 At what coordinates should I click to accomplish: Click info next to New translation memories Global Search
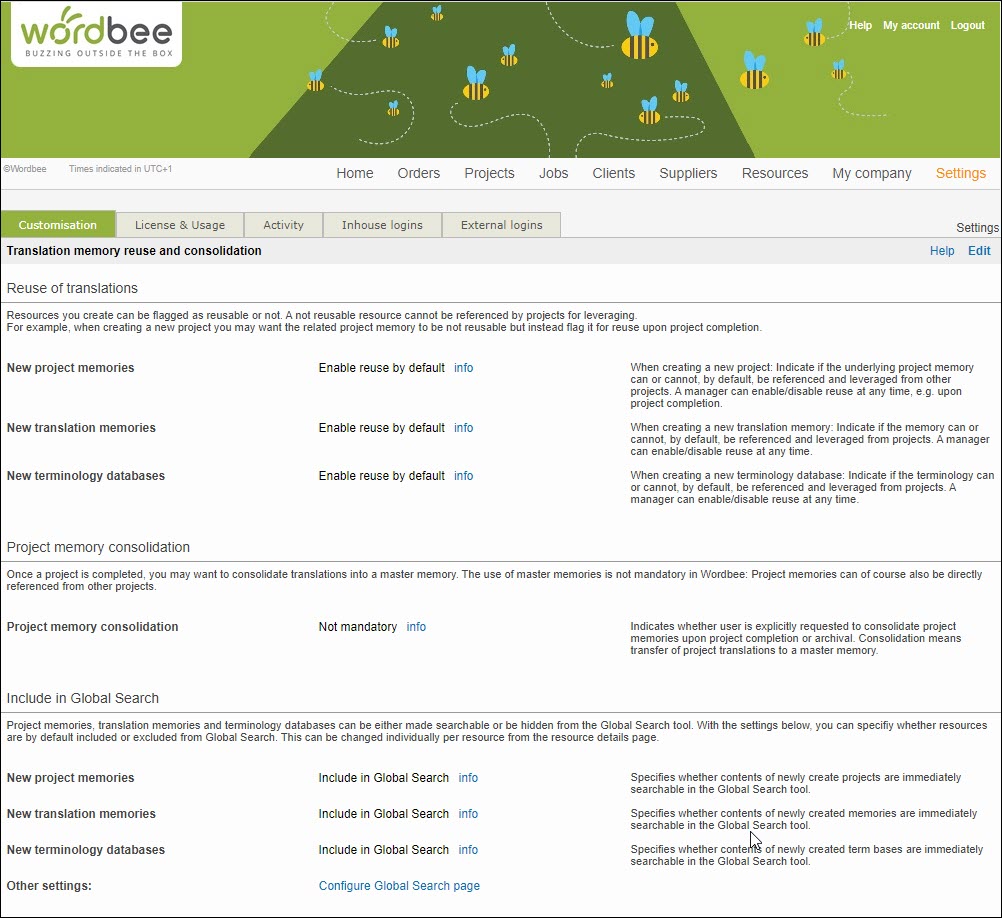coord(468,814)
